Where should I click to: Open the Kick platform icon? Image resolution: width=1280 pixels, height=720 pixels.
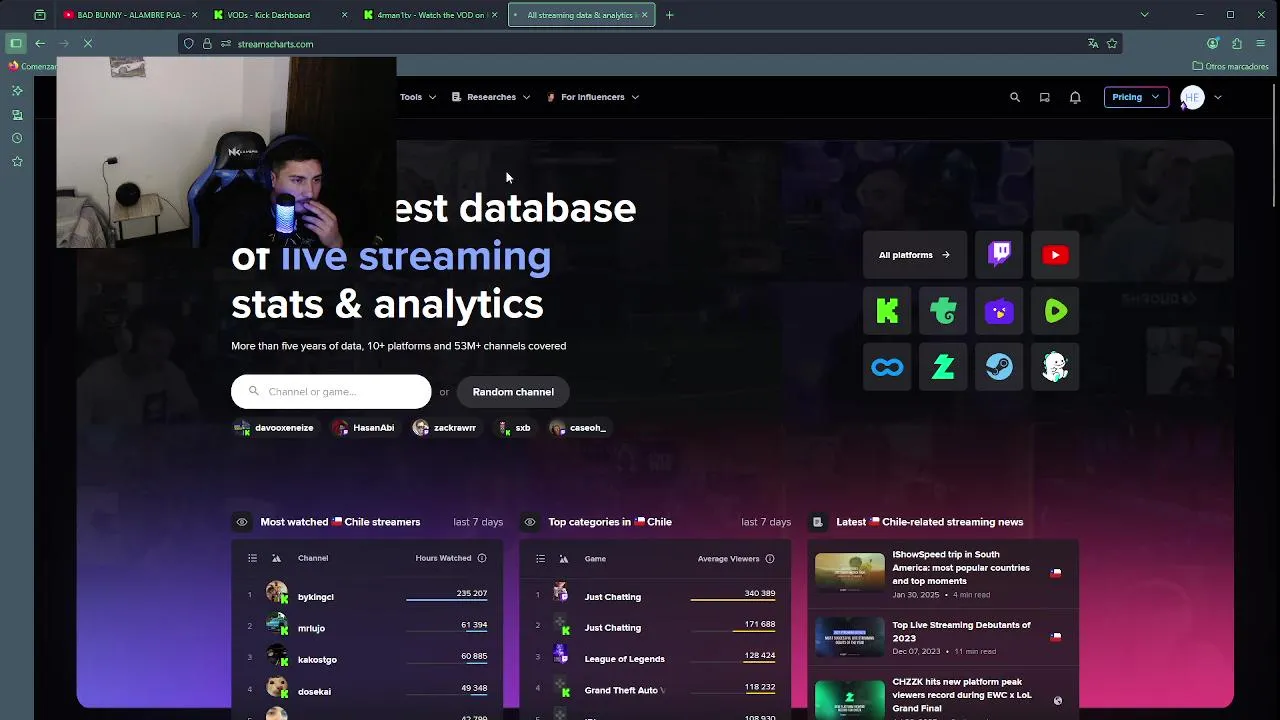click(x=887, y=311)
